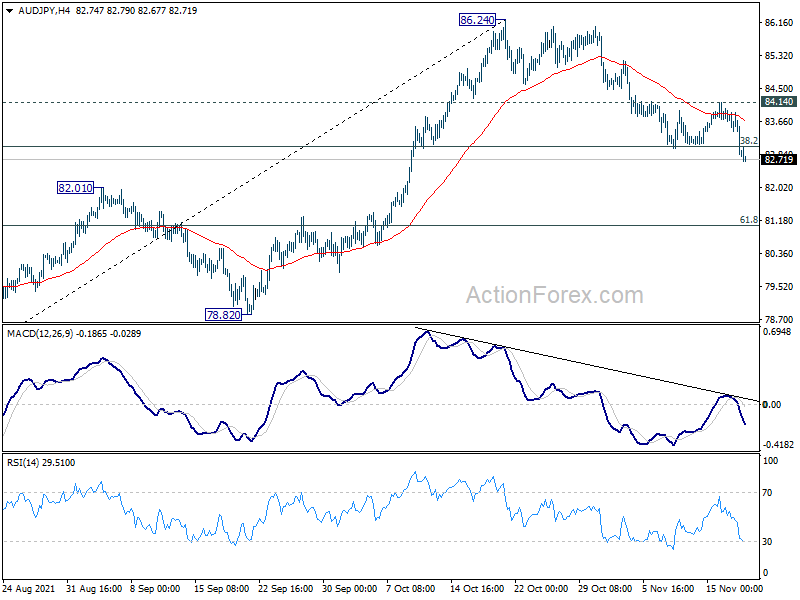
Task: Select the 86.240 high price label
Action: [477, 20]
